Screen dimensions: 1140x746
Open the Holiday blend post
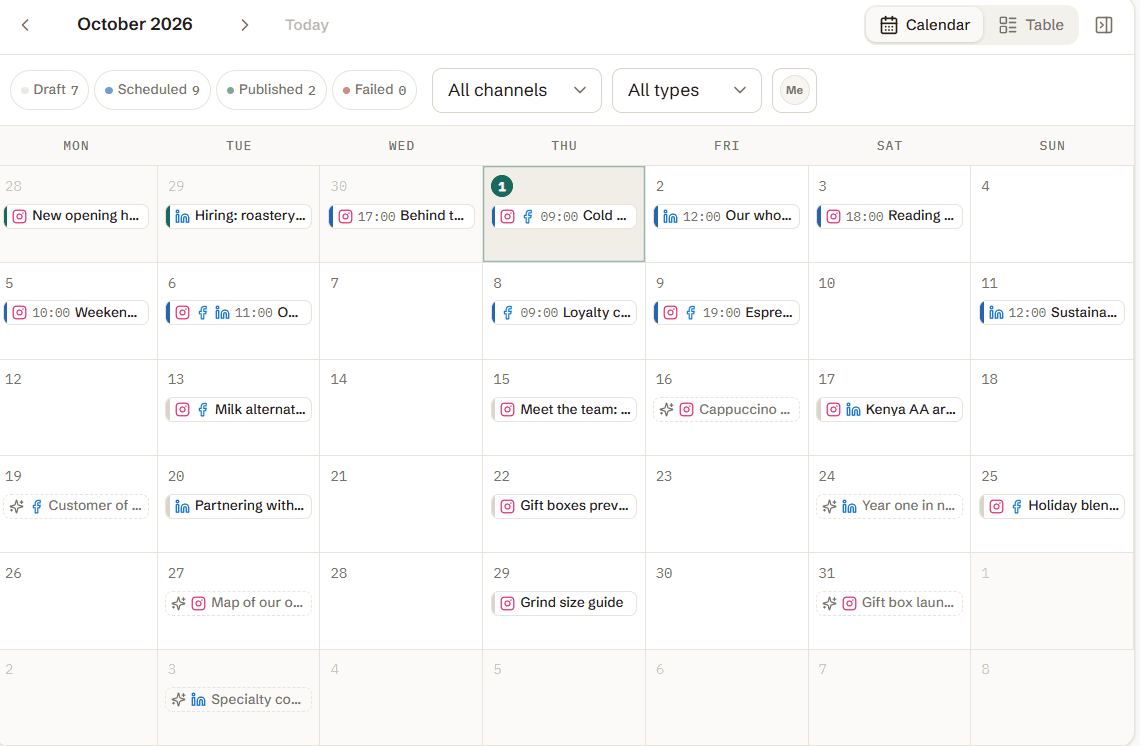(x=1052, y=506)
